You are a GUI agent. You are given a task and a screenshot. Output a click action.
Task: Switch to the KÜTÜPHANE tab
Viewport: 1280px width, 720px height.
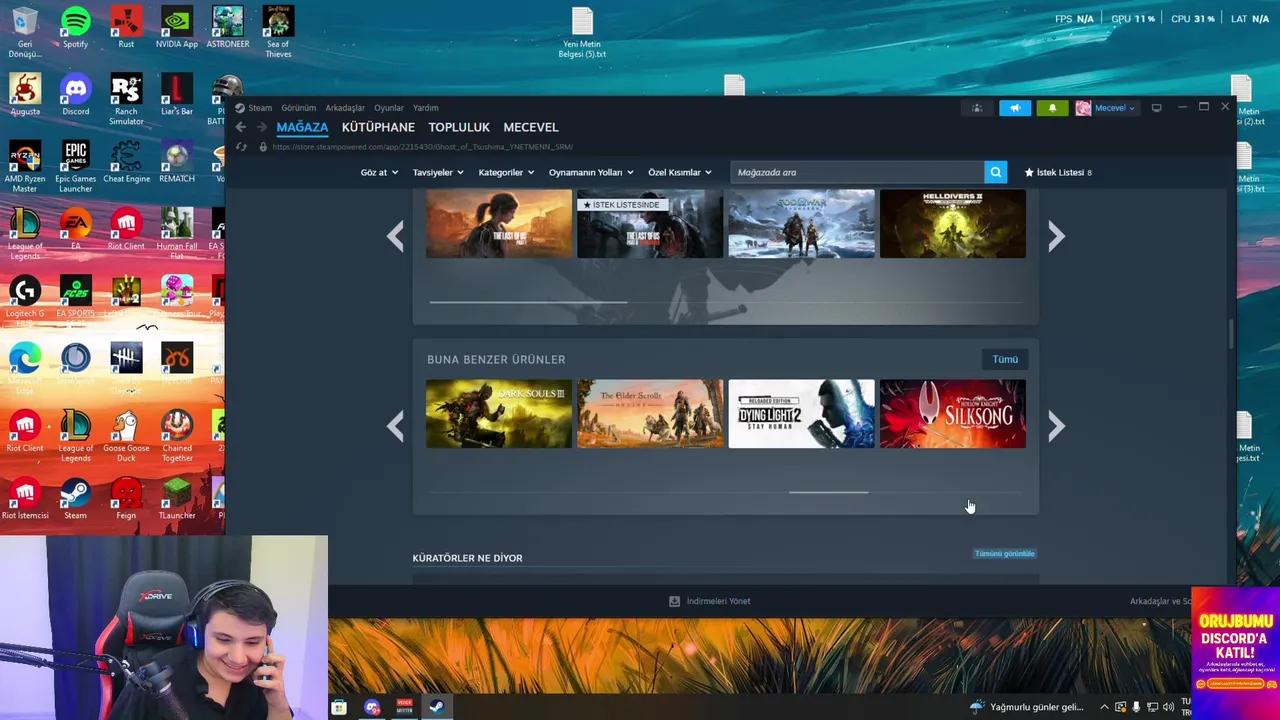378,127
